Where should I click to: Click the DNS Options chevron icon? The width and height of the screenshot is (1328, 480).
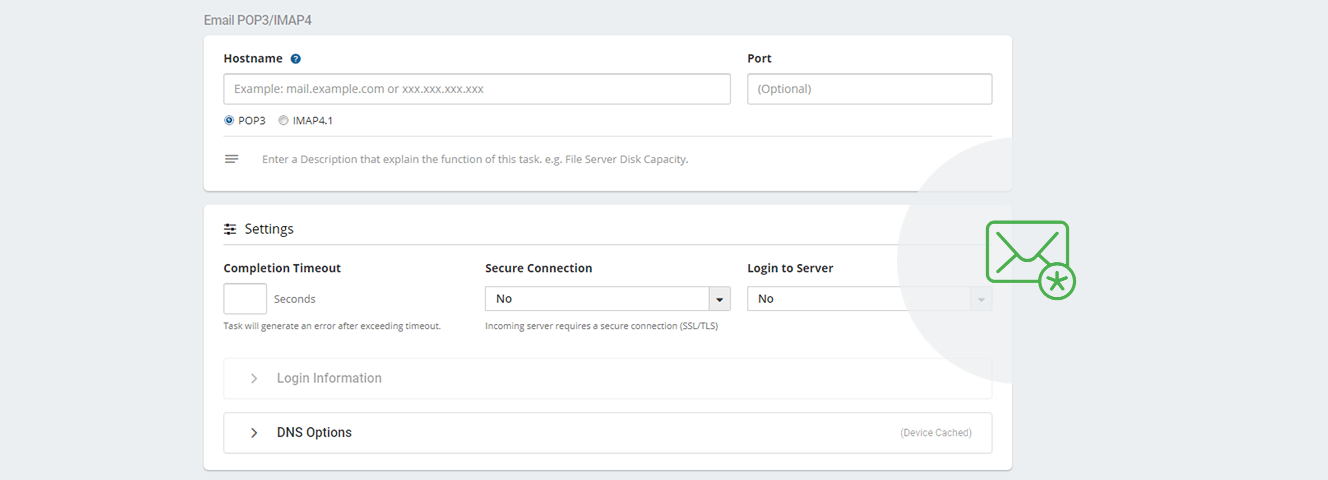click(x=254, y=433)
